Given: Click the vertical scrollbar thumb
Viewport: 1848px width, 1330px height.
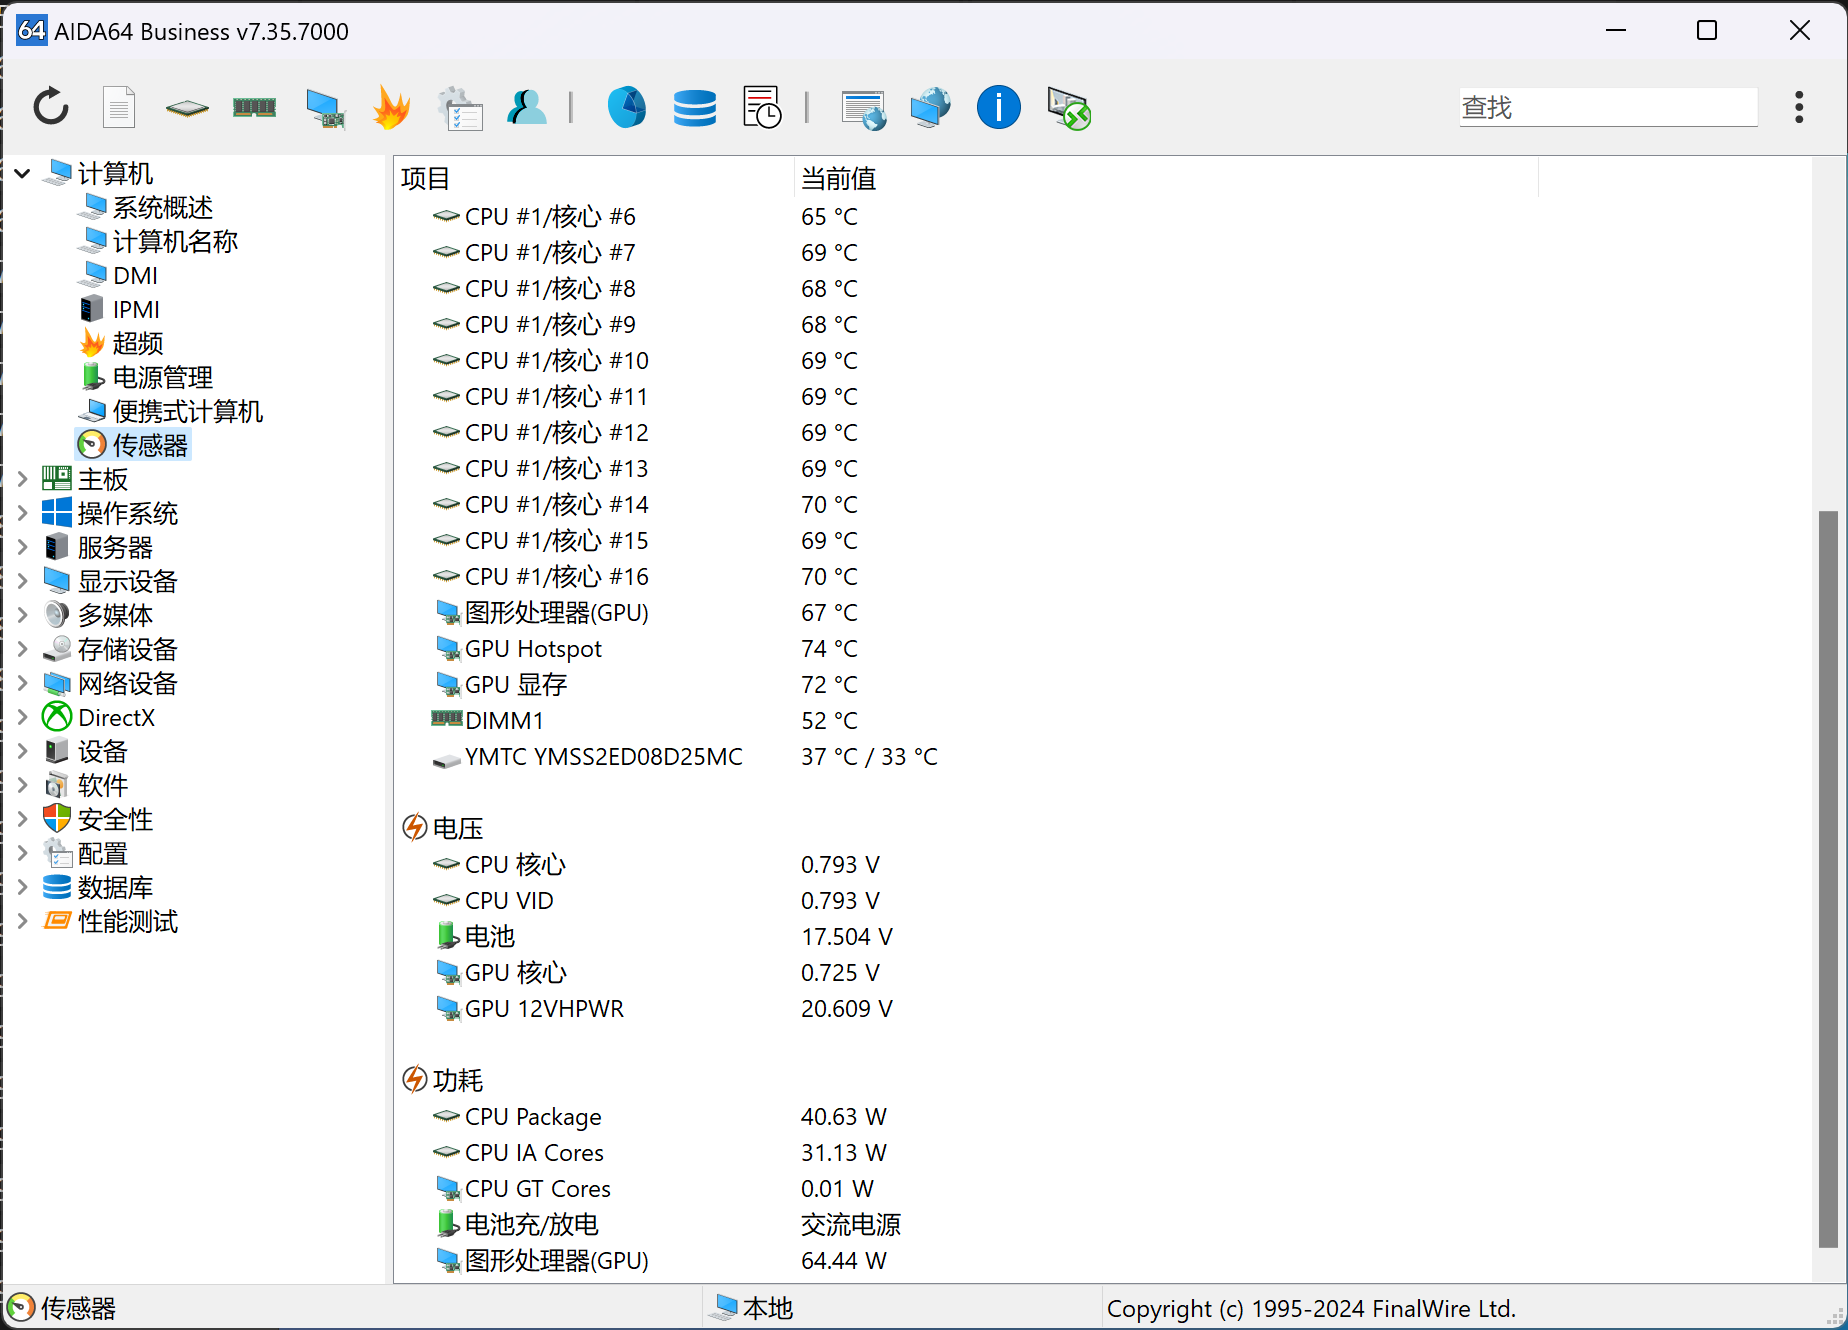Looking at the screenshot, I should (1828, 879).
